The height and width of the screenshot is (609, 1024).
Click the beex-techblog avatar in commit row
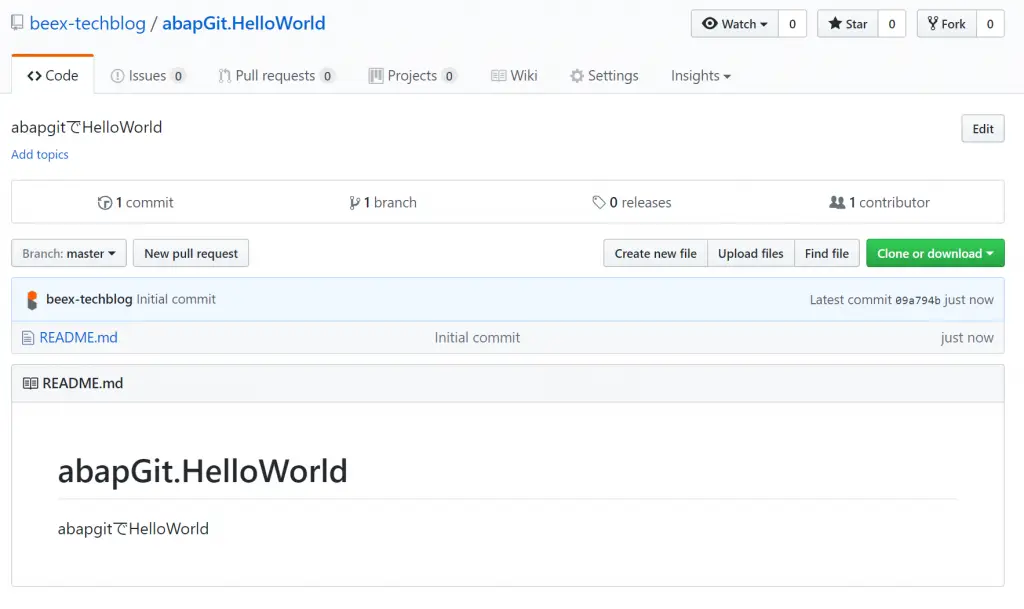point(32,300)
